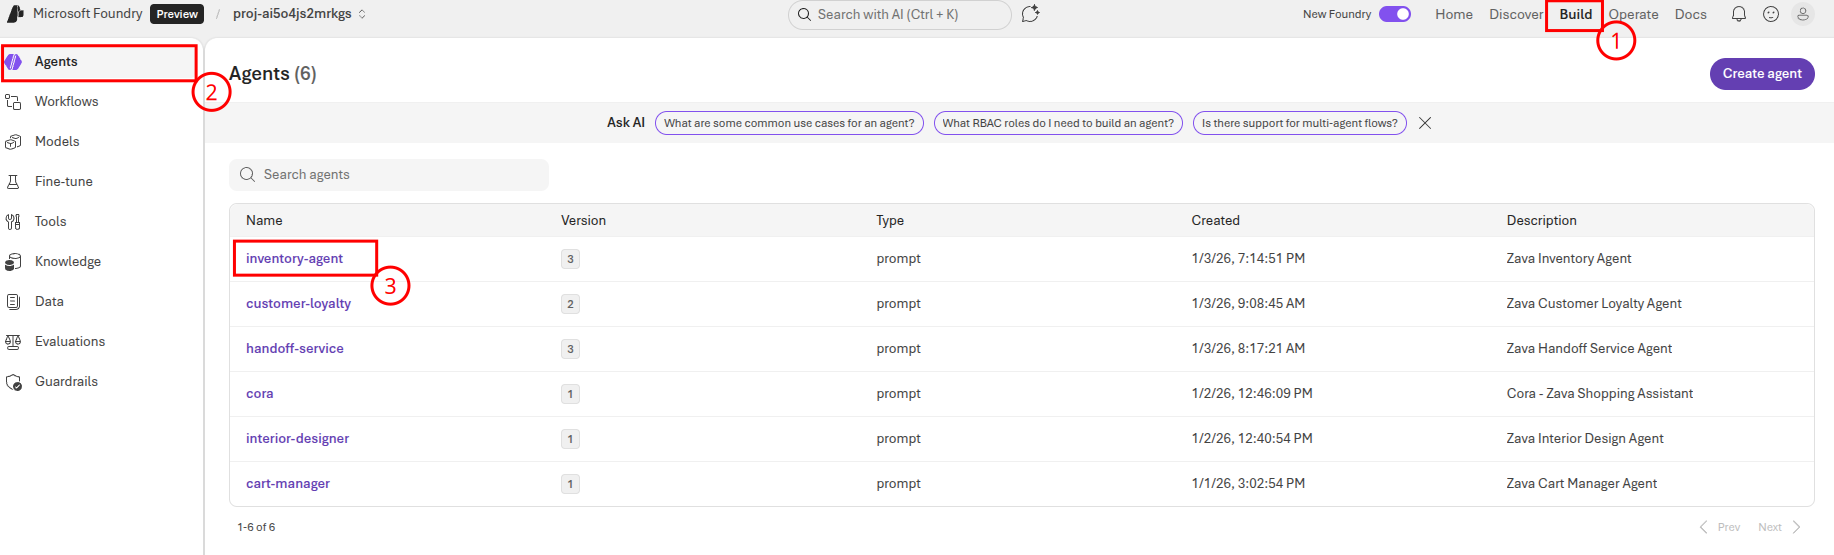Open the Models sidebar icon
This screenshot has height=555, width=1834.
pyautogui.click(x=14, y=142)
